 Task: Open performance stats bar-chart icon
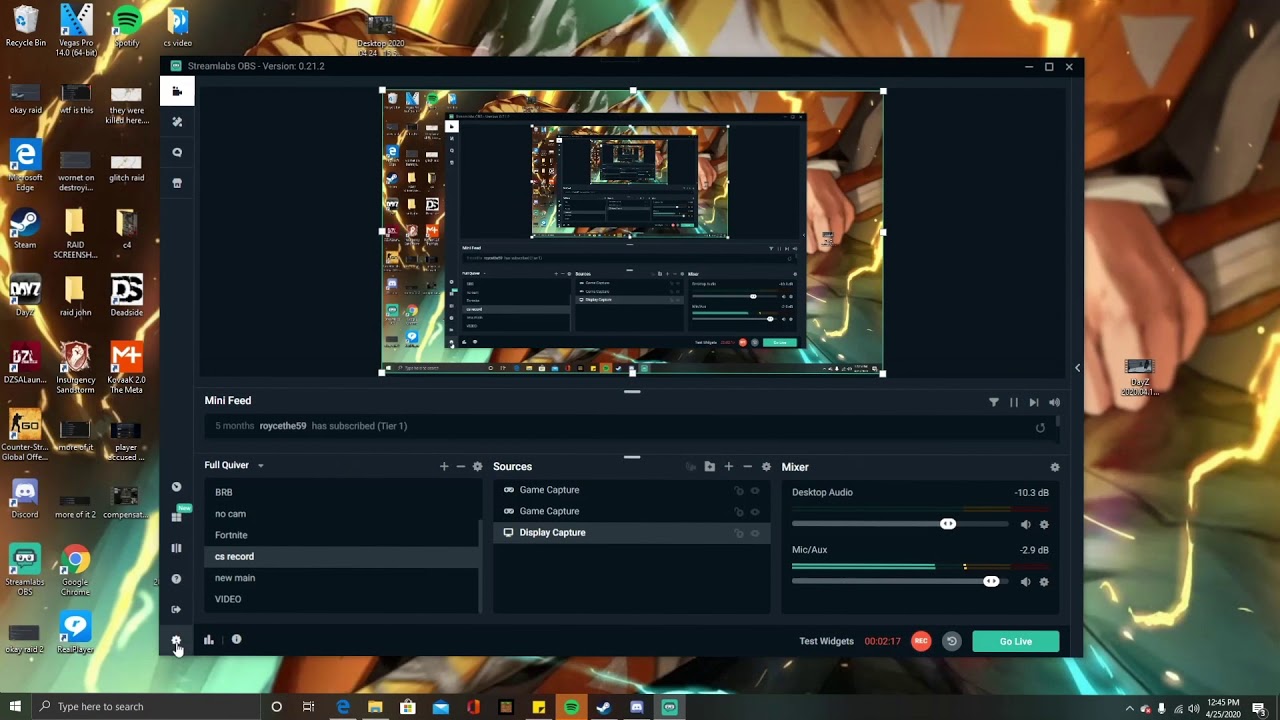[x=209, y=640]
